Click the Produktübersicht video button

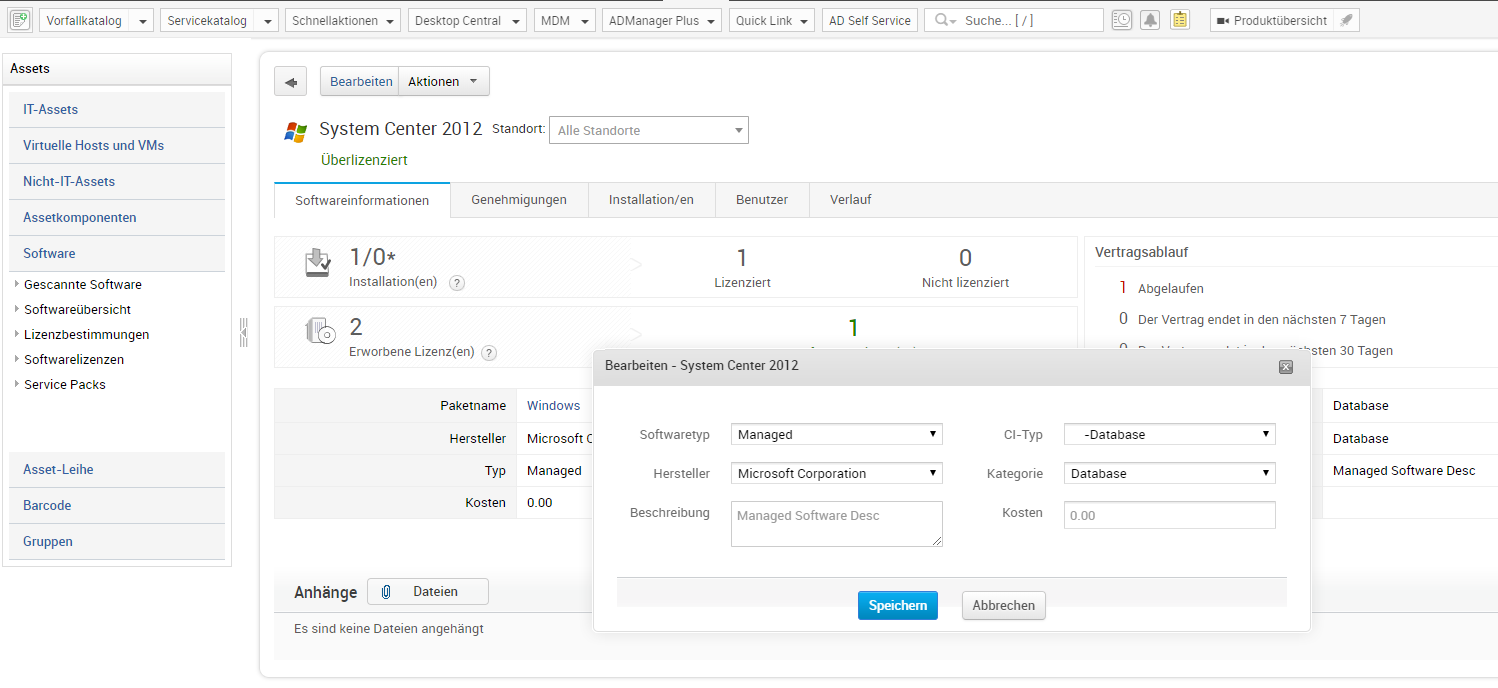1271,21
